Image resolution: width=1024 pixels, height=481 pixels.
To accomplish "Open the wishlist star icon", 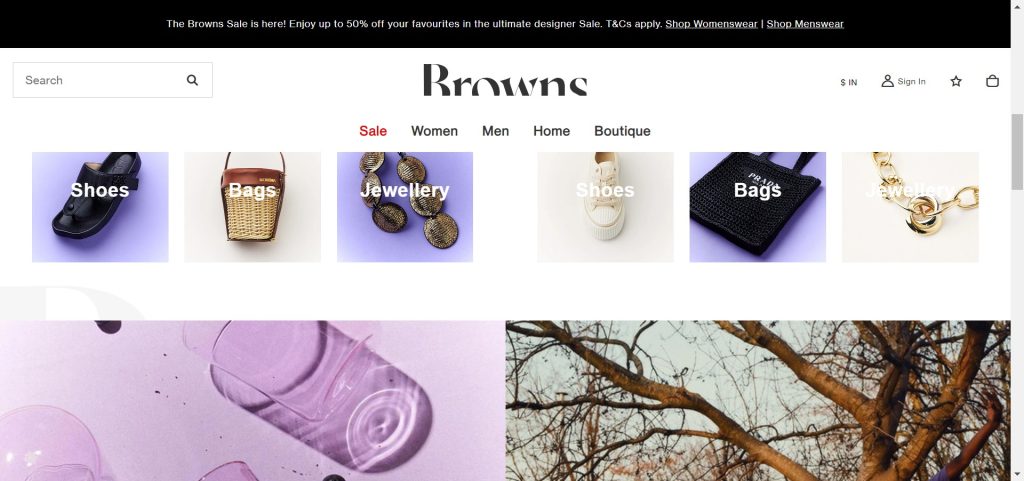I will (x=956, y=81).
